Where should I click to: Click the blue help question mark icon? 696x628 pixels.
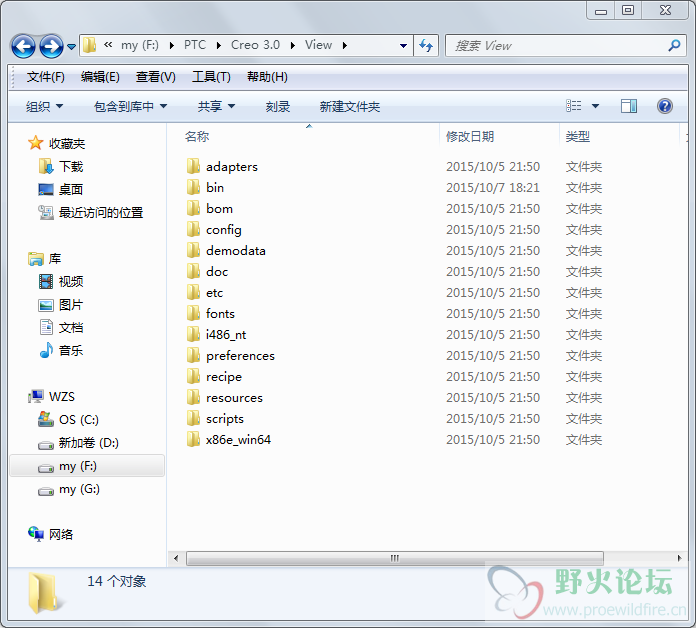tap(664, 106)
